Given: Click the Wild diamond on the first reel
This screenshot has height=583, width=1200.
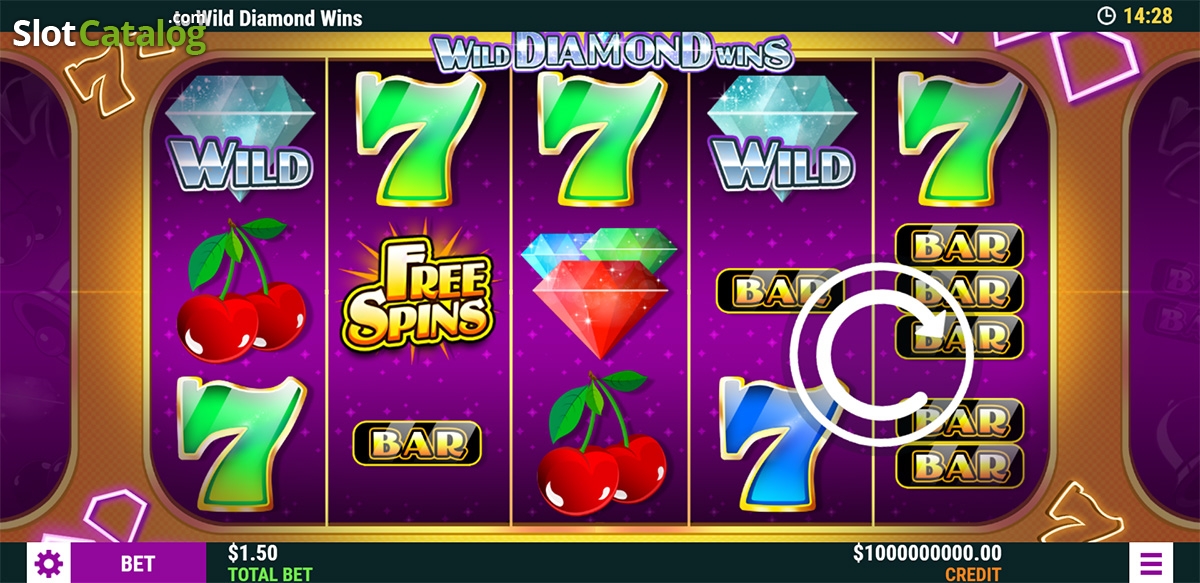Looking at the screenshot, I should tap(238, 134).
